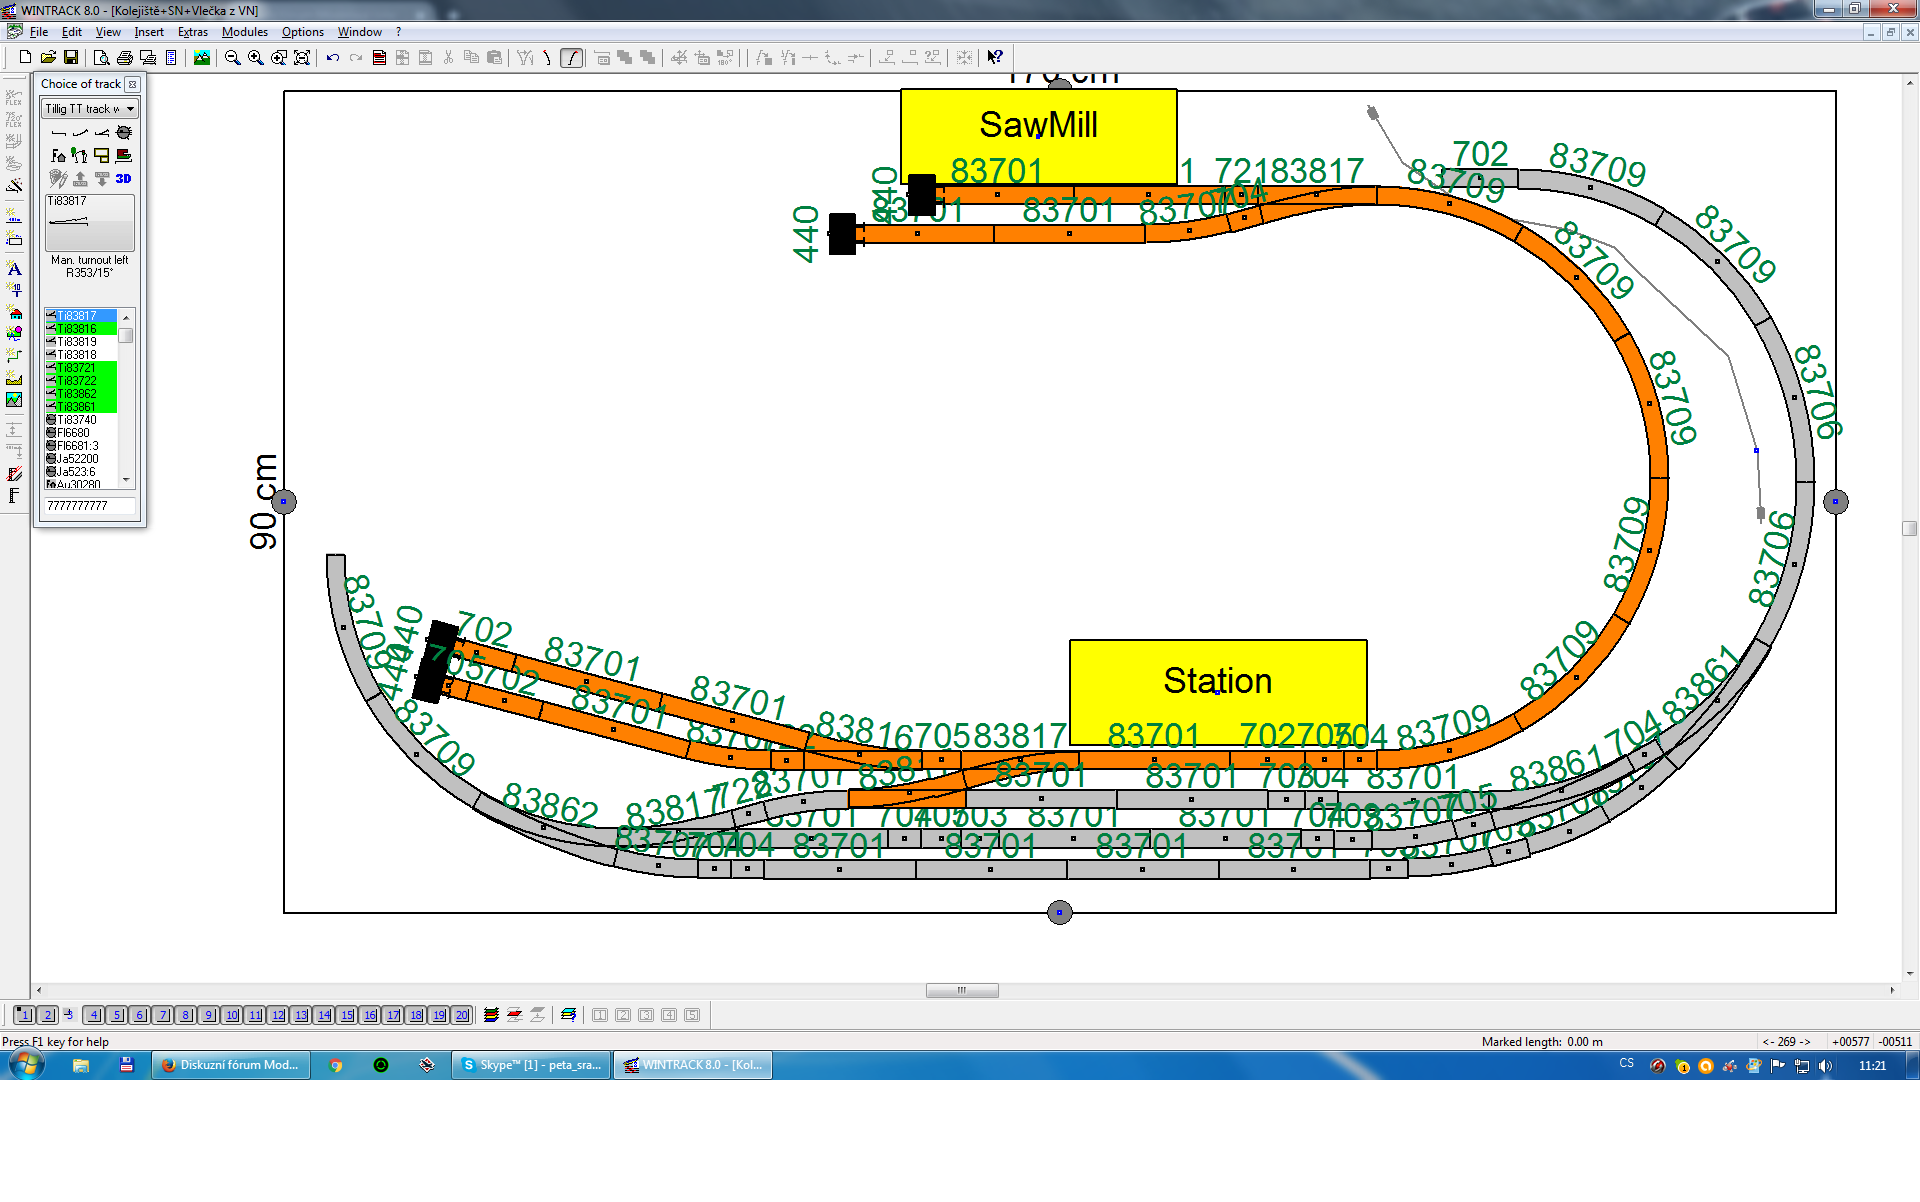
Task: Click the print preview icon
Action: click(101, 58)
